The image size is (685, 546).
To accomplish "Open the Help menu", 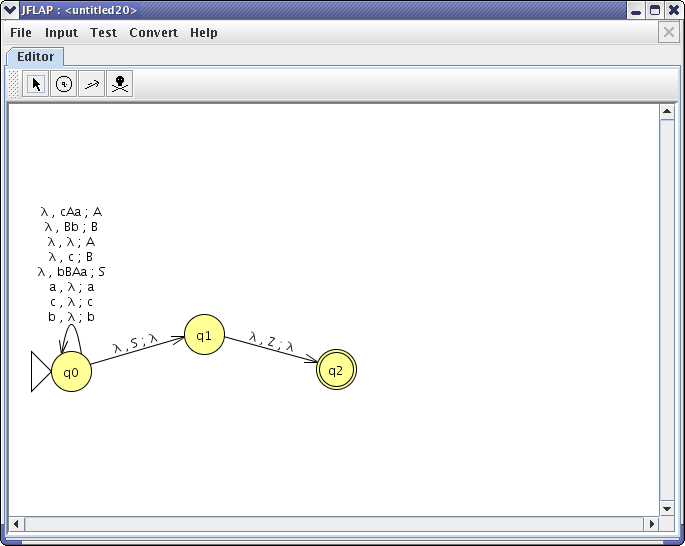I will (x=204, y=33).
